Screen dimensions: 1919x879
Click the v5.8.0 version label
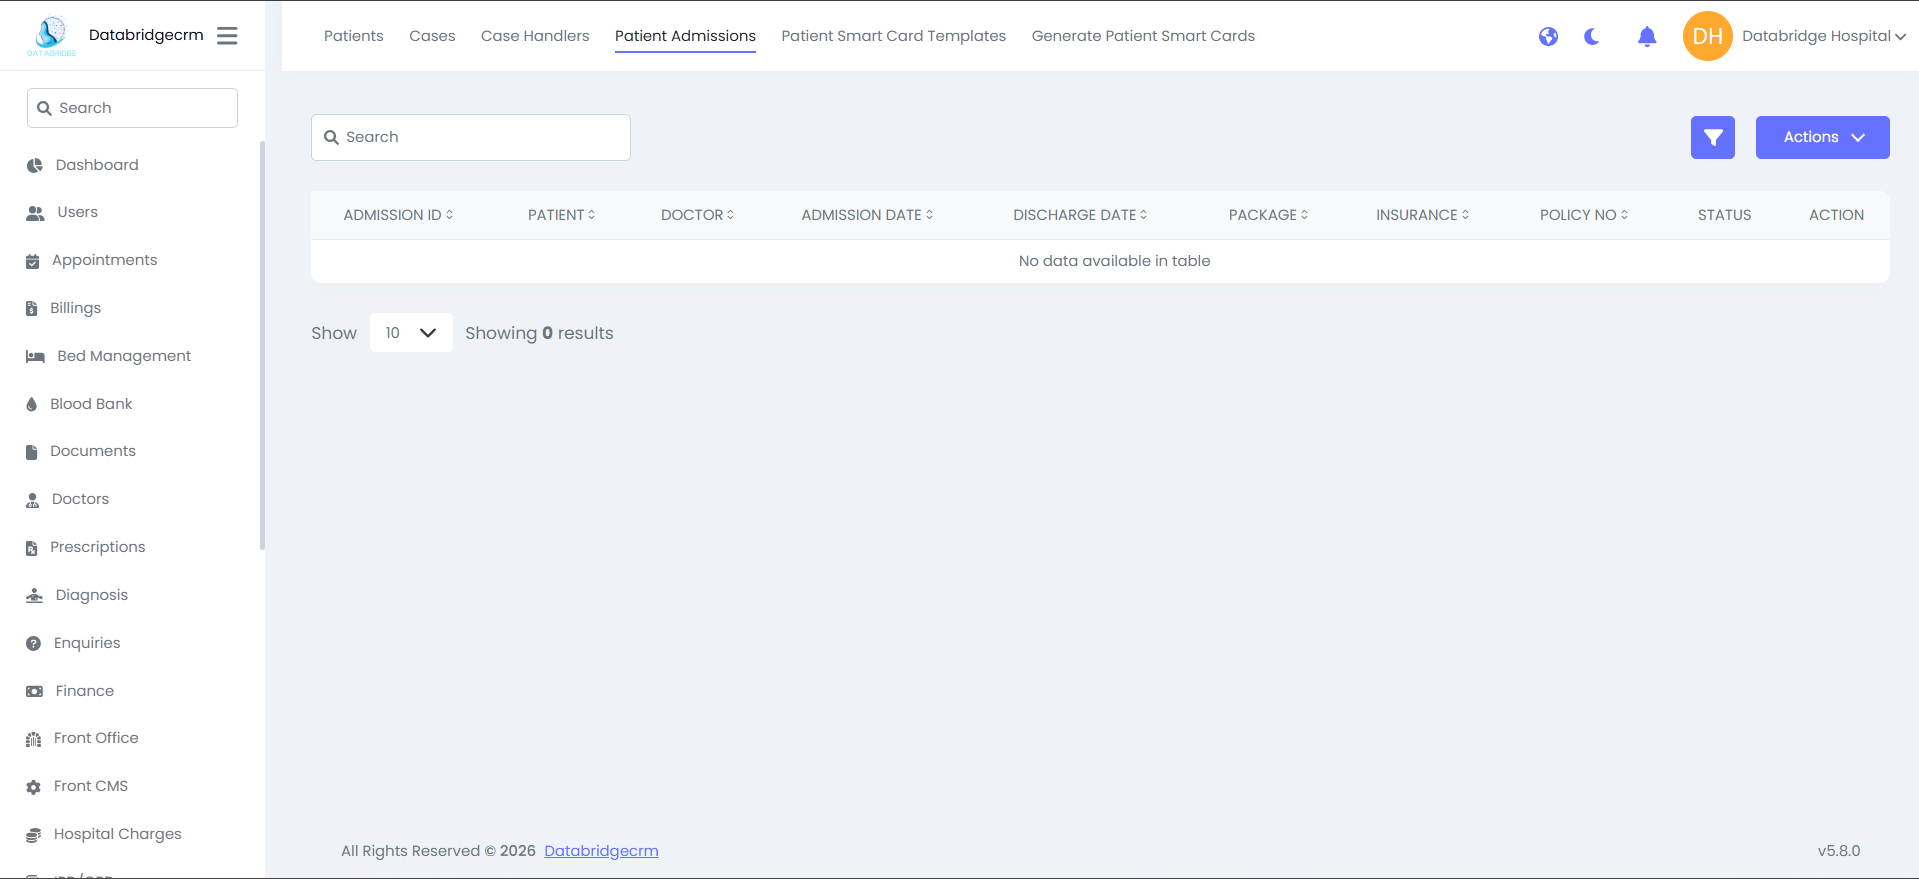click(x=1839, y=851)
